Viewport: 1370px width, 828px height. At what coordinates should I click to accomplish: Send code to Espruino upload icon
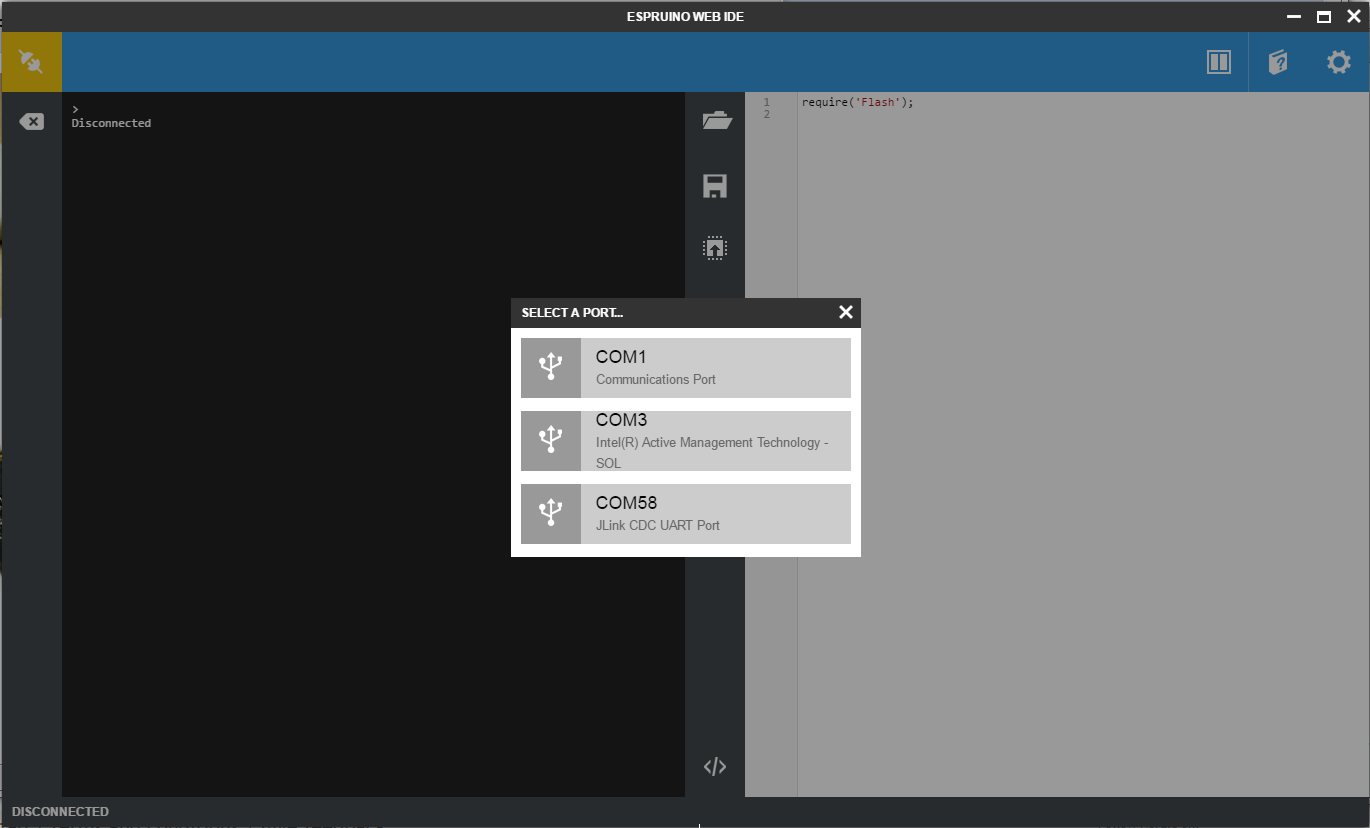715,248
